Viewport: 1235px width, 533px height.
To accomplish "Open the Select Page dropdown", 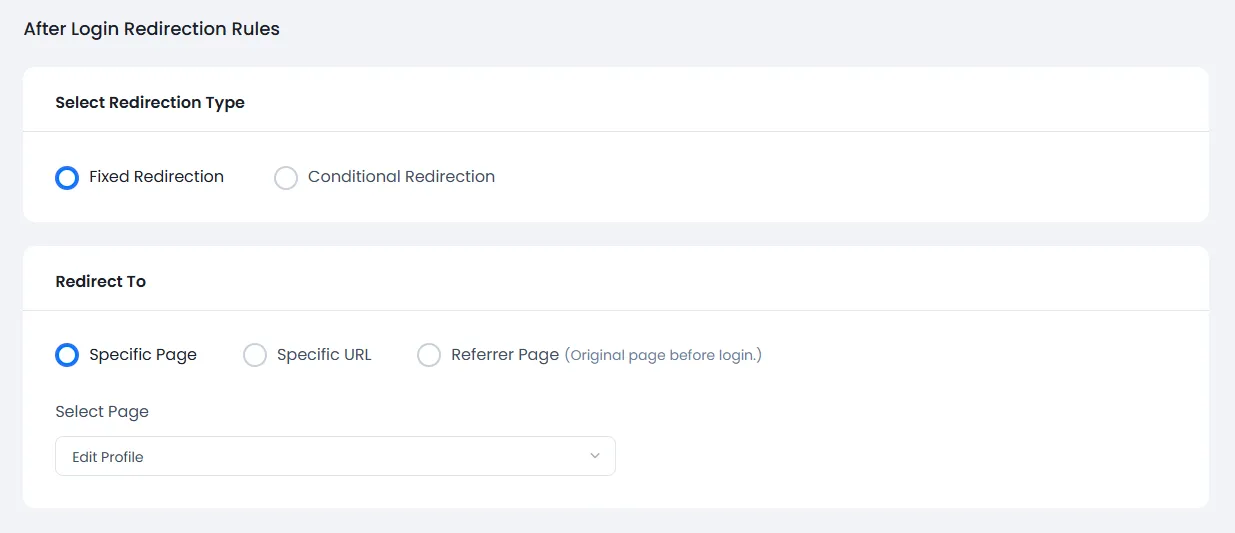I will [x=335, y=456].
